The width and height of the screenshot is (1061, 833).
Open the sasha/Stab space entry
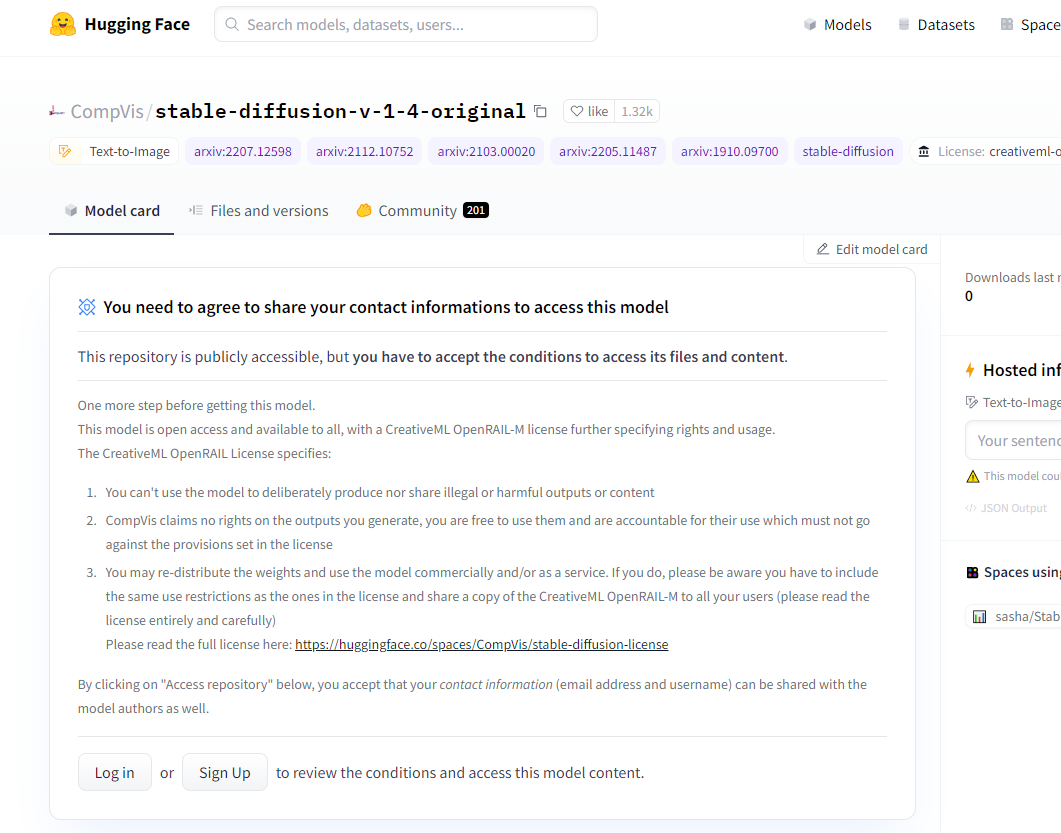pos(1014,616)
